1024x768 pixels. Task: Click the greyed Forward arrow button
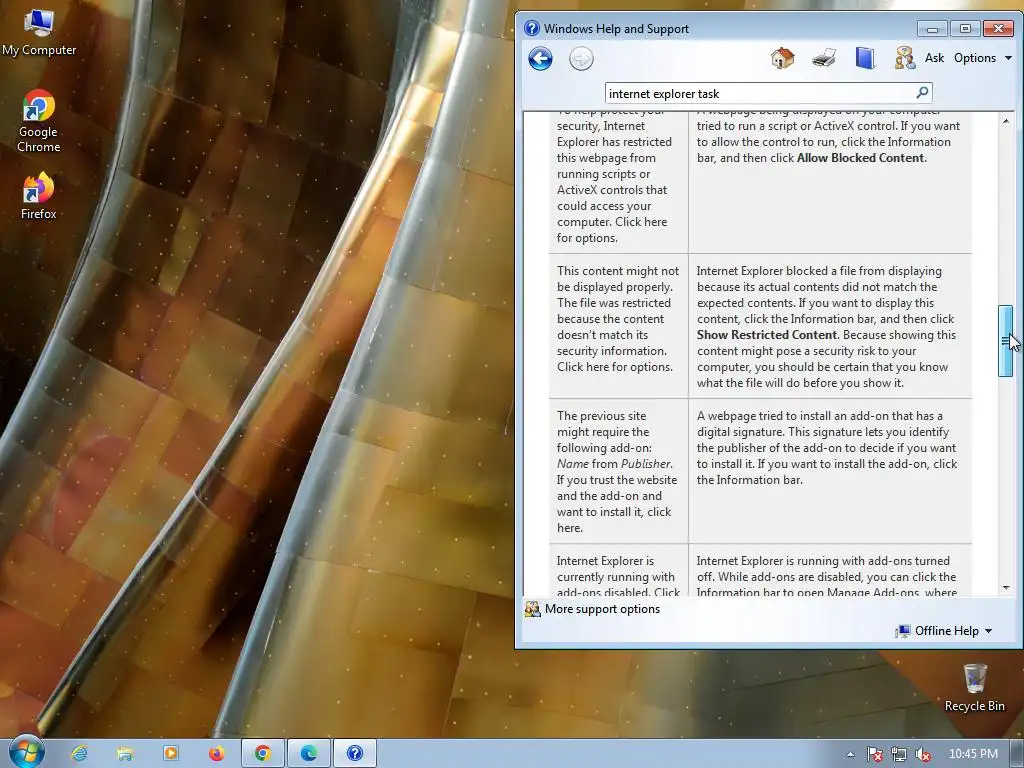pos(581,59)
